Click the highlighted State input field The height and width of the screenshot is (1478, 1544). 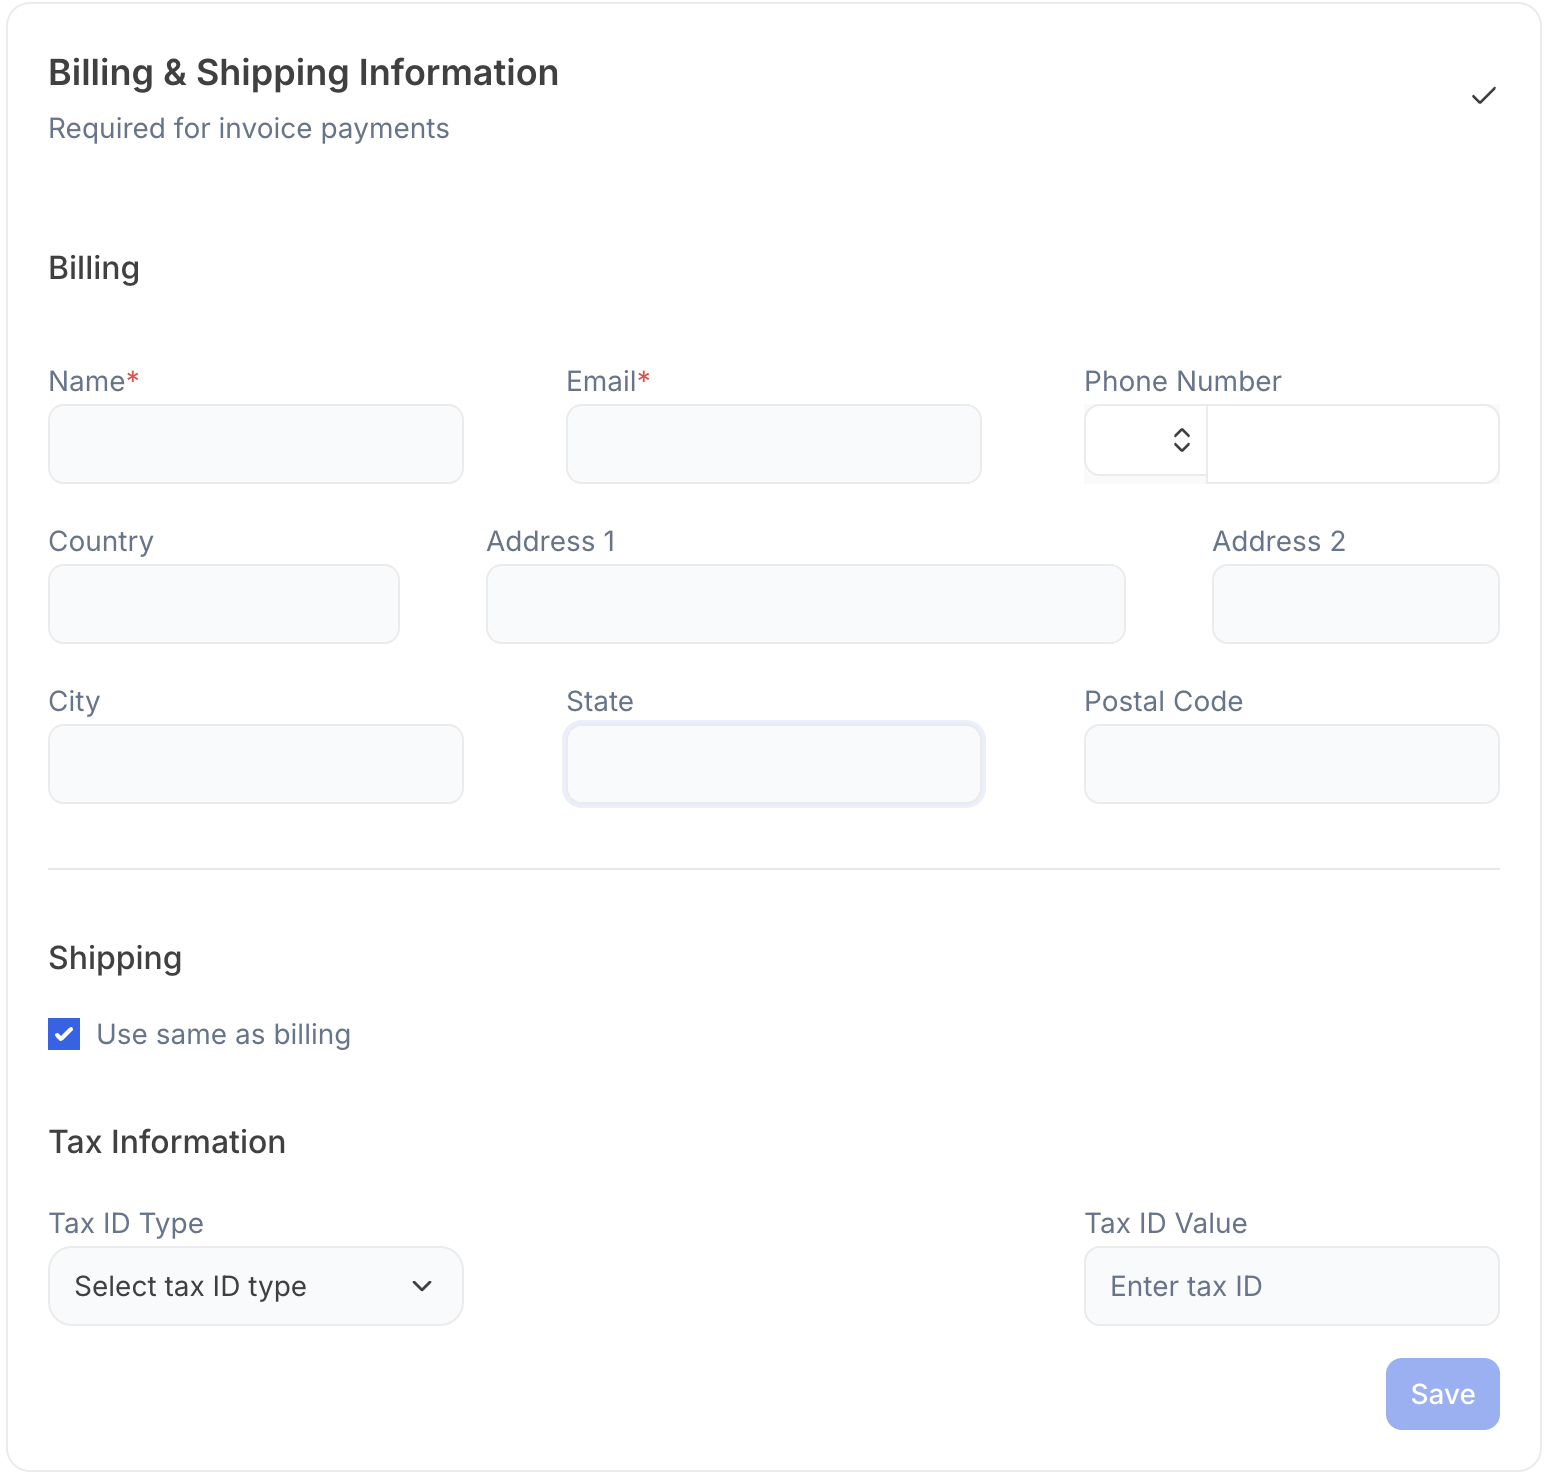pyautogui.click(x=772, y=763)
